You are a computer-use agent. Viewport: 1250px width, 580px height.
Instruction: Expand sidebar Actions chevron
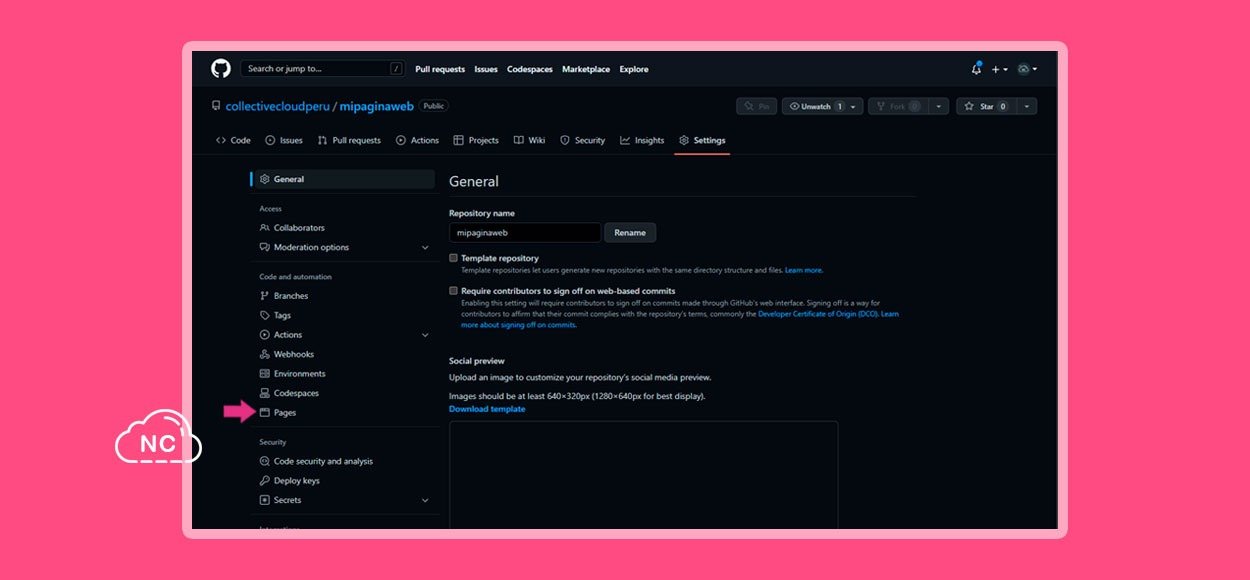[425, 335]
